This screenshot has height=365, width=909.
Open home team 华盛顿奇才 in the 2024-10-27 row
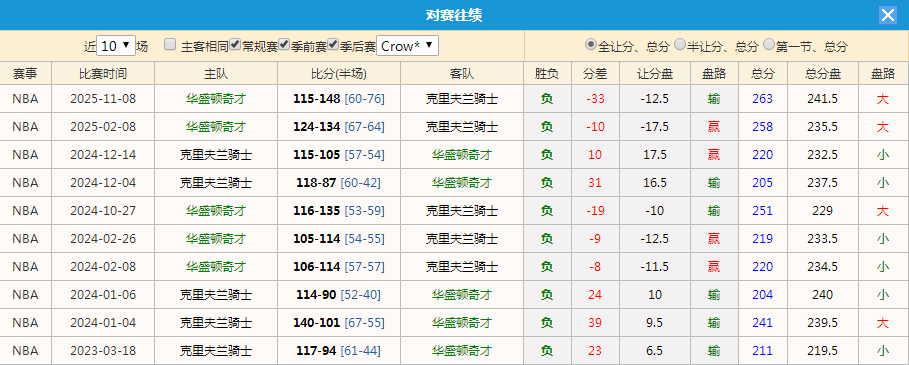(216, 211)
